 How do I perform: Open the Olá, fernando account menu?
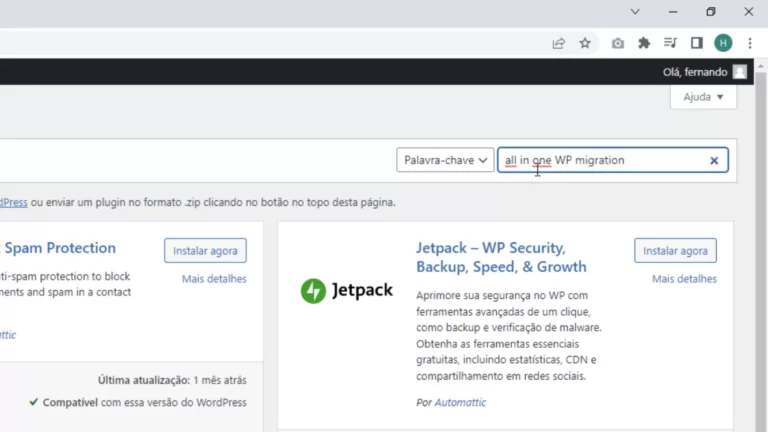point(695,72)
